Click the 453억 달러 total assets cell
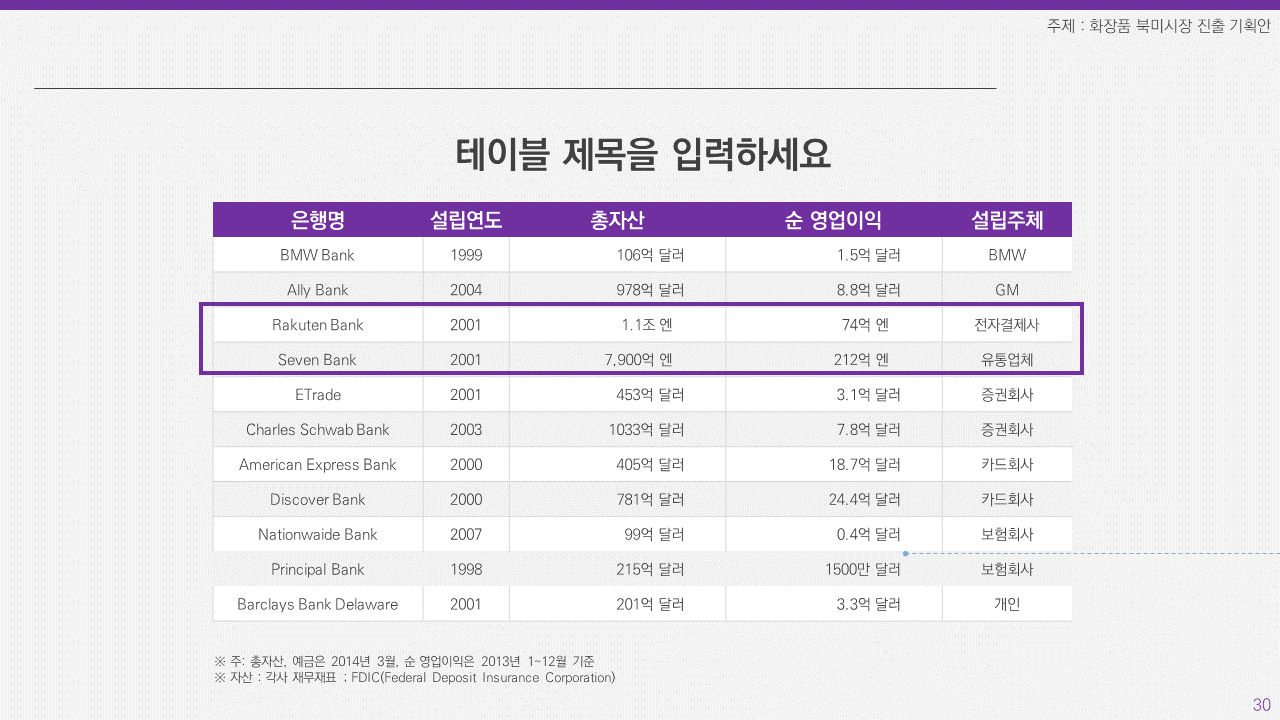This screenshot has width=1280, height=720. click(x=618, y=395)
